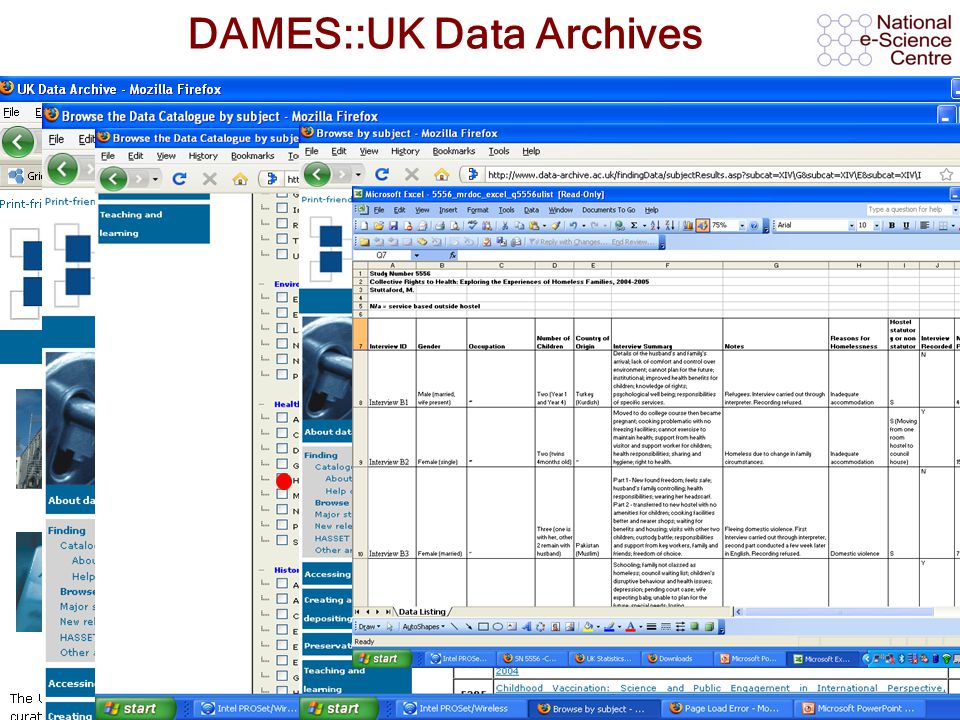This screenshot has width=960, height=720.
Task: Open Excel Data menu
Action: 531,209
